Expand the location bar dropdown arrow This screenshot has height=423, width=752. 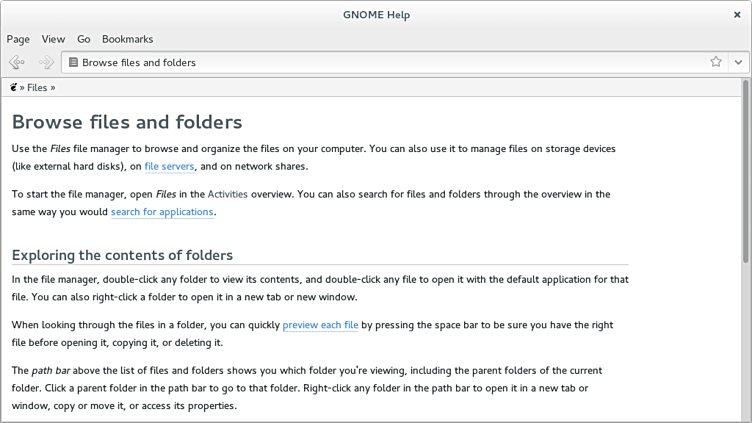738,62
